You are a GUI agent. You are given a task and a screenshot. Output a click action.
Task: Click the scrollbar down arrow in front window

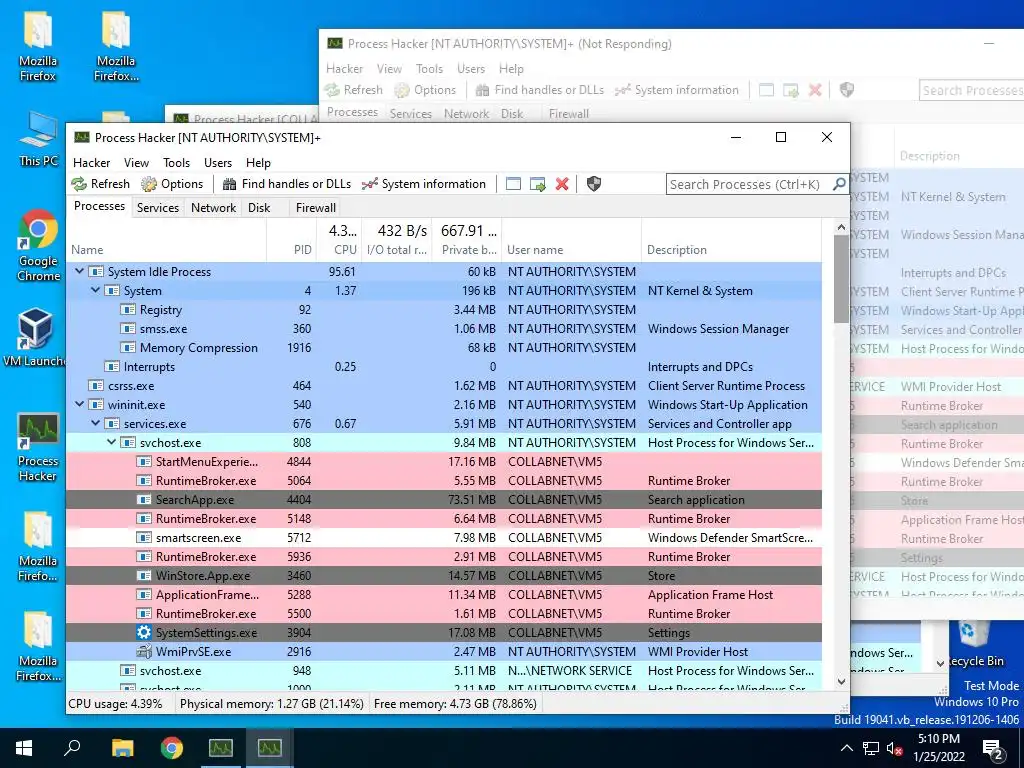(841, 681)
